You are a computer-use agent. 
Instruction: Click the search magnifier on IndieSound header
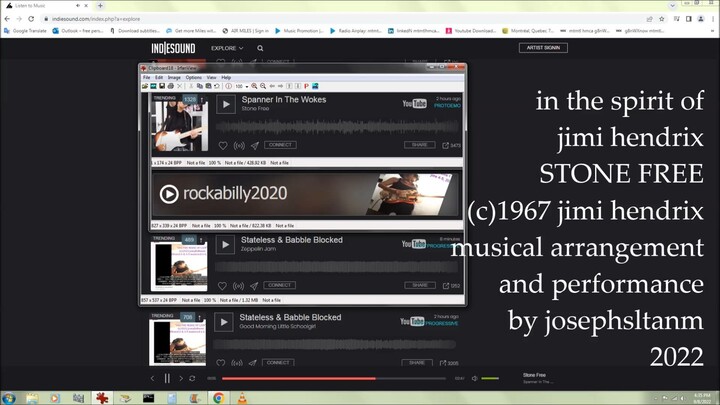coord(260,48)
